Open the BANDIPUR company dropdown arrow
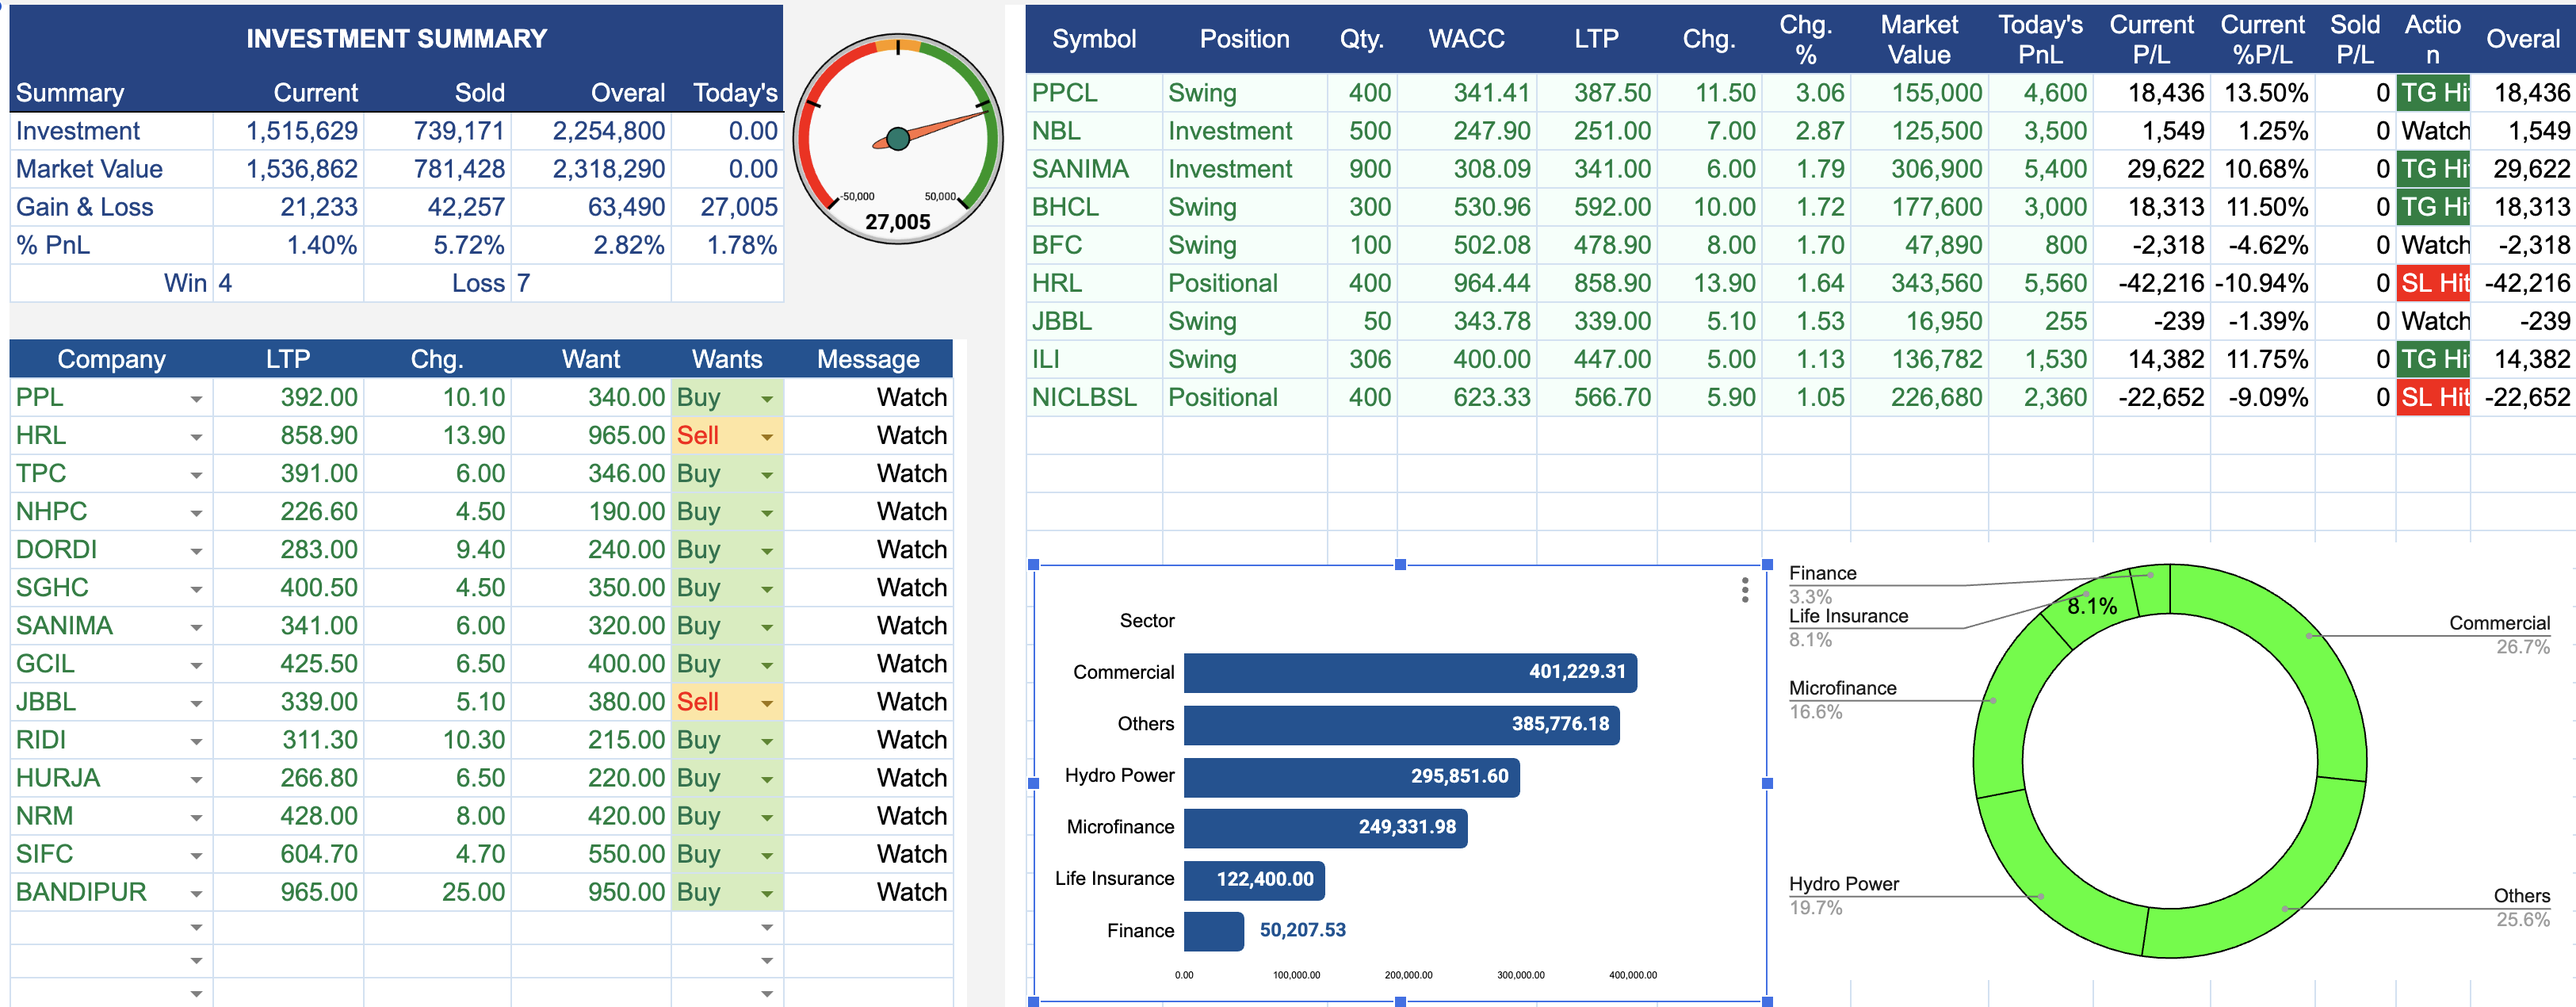This screenshot has height=1007, width=2576. (x=196, y=893)
